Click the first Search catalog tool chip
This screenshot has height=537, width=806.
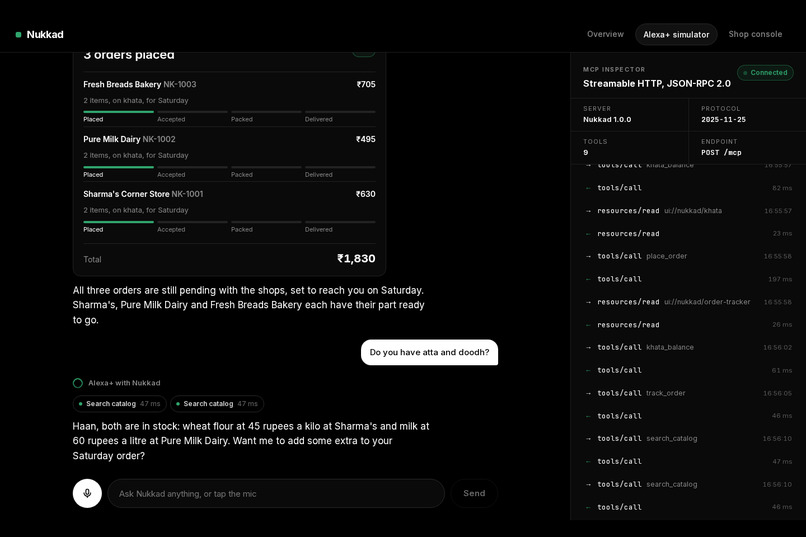(x=119, y=404)
